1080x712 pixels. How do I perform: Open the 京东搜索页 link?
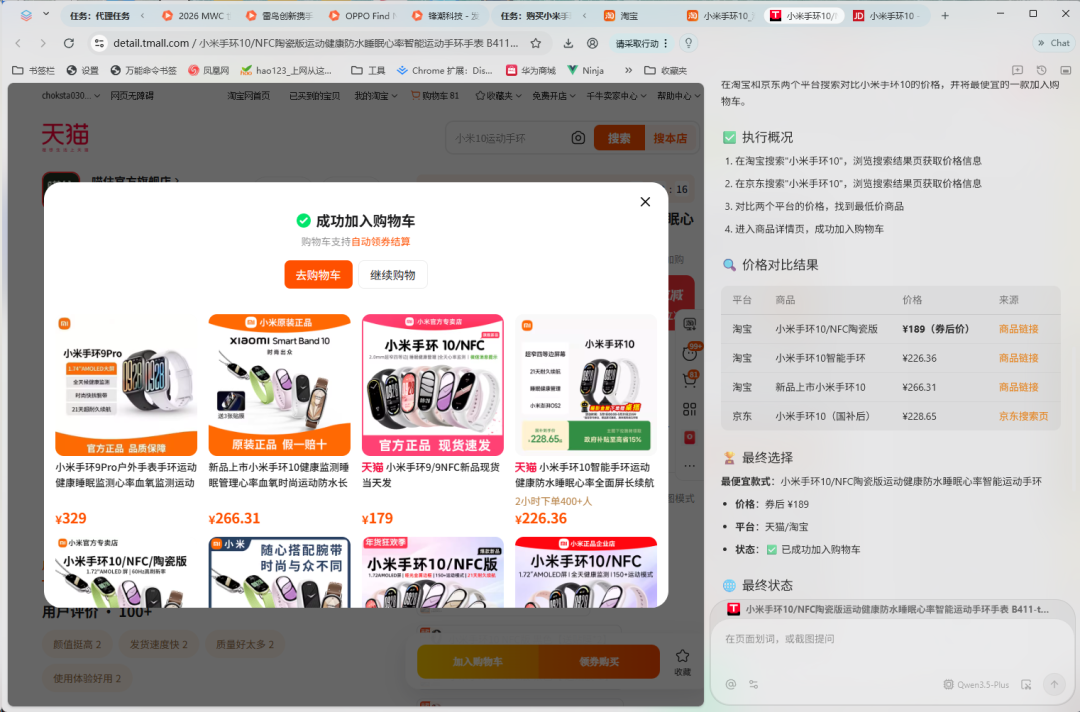1024,416
